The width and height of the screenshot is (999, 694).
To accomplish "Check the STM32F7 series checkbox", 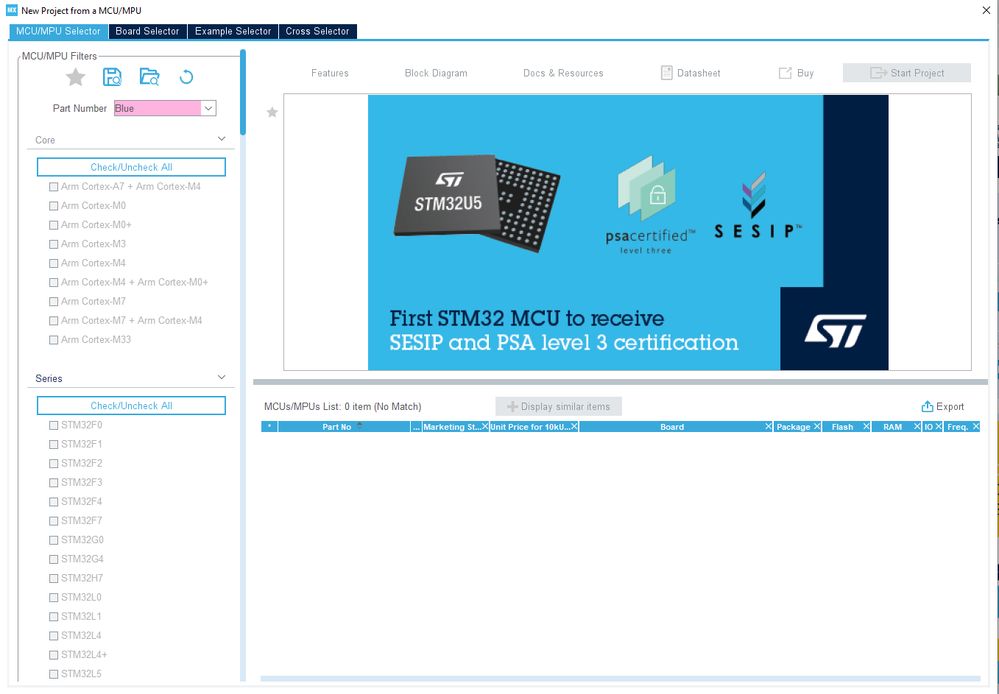I will [x=54, y=521].
